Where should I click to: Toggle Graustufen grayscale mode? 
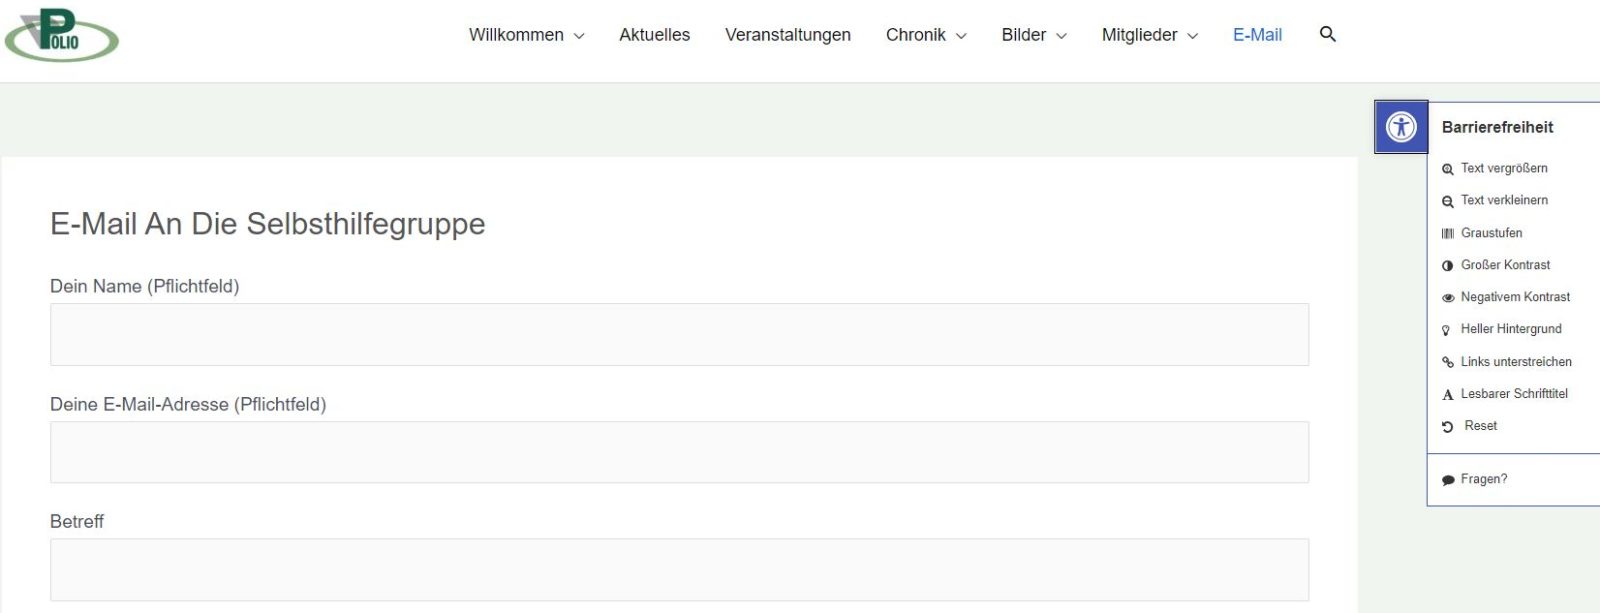(x=1491, y=233)
